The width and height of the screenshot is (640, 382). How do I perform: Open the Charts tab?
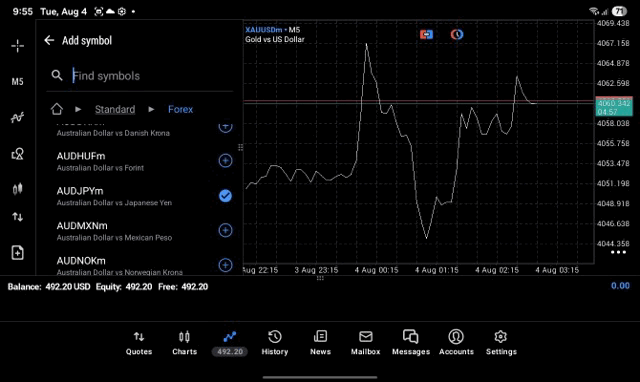(184, 343)
